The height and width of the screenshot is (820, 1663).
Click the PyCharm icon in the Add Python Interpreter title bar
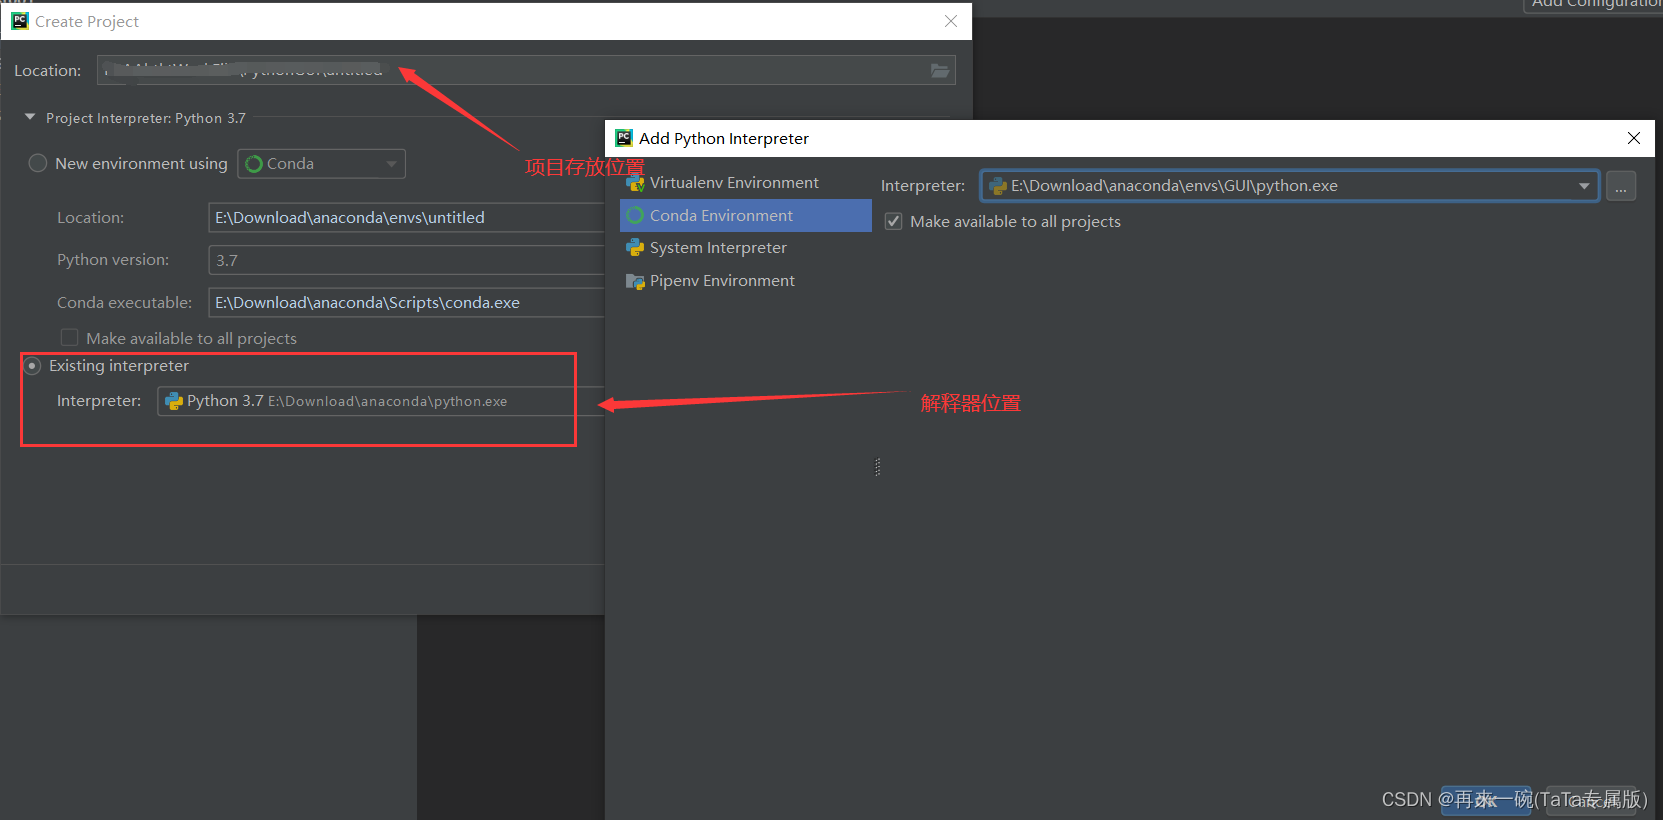[624, 138]
